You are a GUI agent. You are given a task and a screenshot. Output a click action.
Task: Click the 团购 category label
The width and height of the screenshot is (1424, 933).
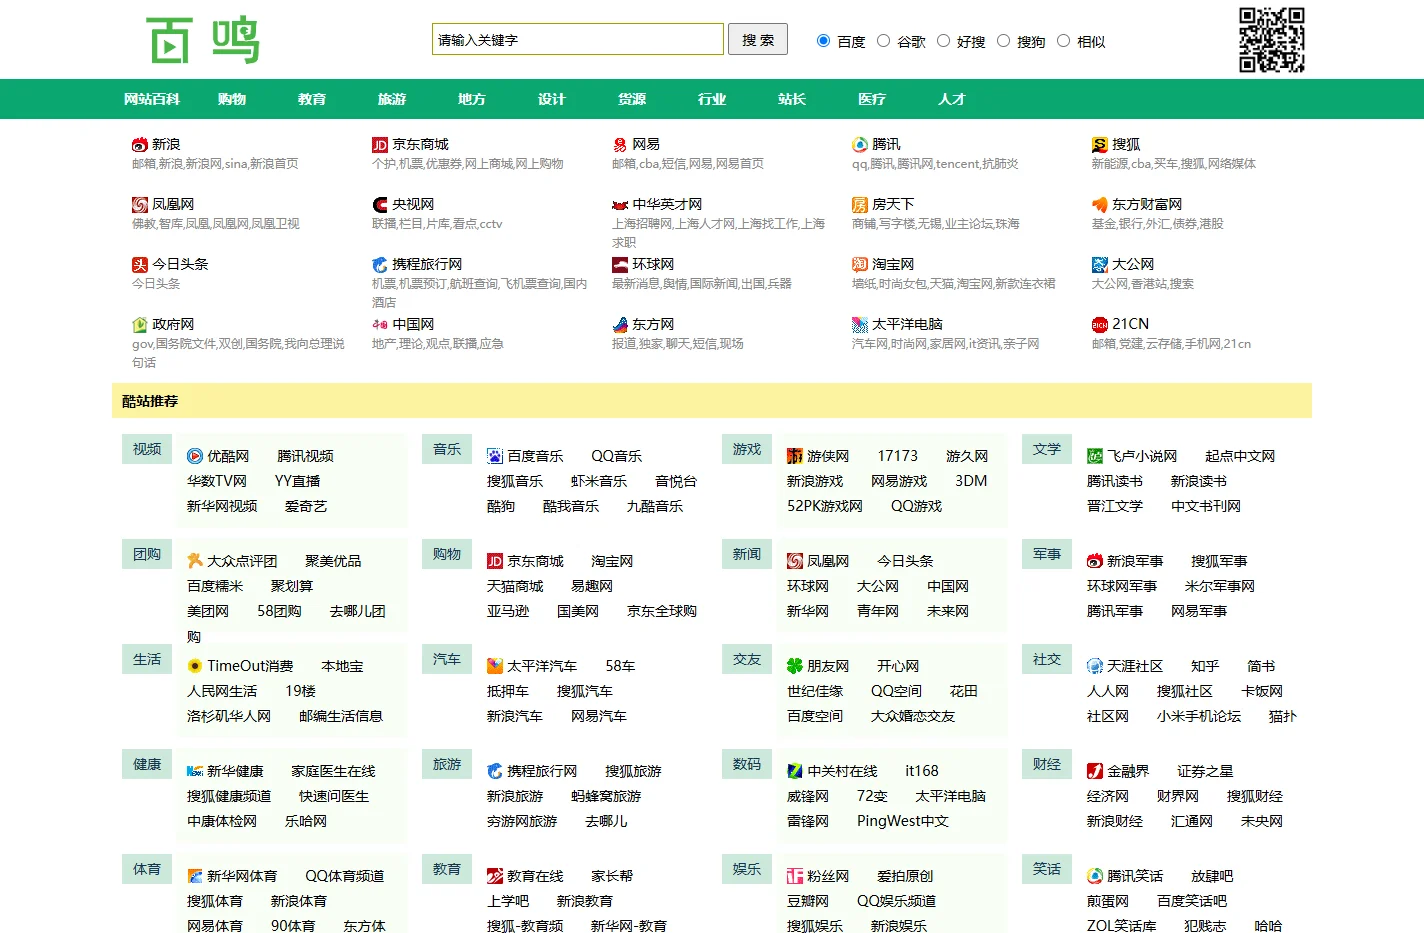[x=147, y=554]
